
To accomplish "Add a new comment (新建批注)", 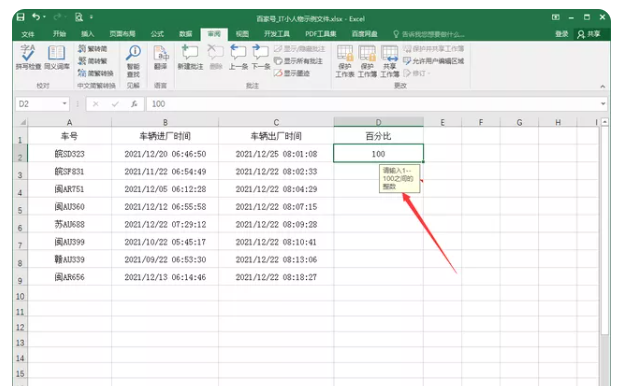I will coord(190,57).
